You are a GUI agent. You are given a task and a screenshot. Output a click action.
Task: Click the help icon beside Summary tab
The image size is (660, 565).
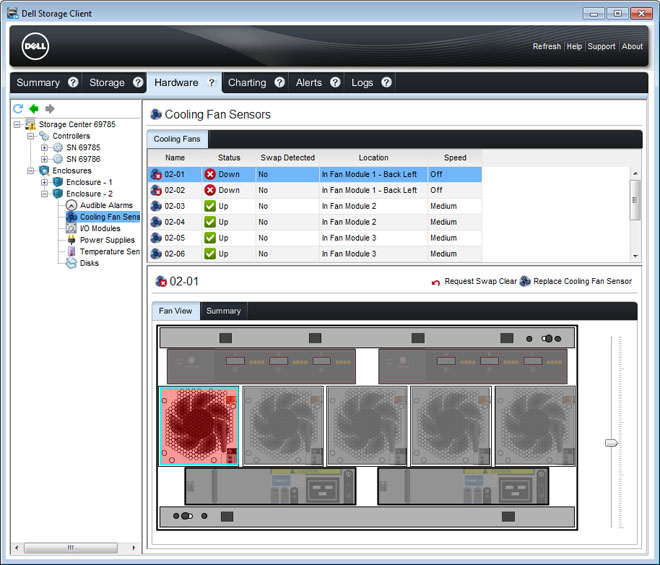pyautogui.click(x=72, y=82)
